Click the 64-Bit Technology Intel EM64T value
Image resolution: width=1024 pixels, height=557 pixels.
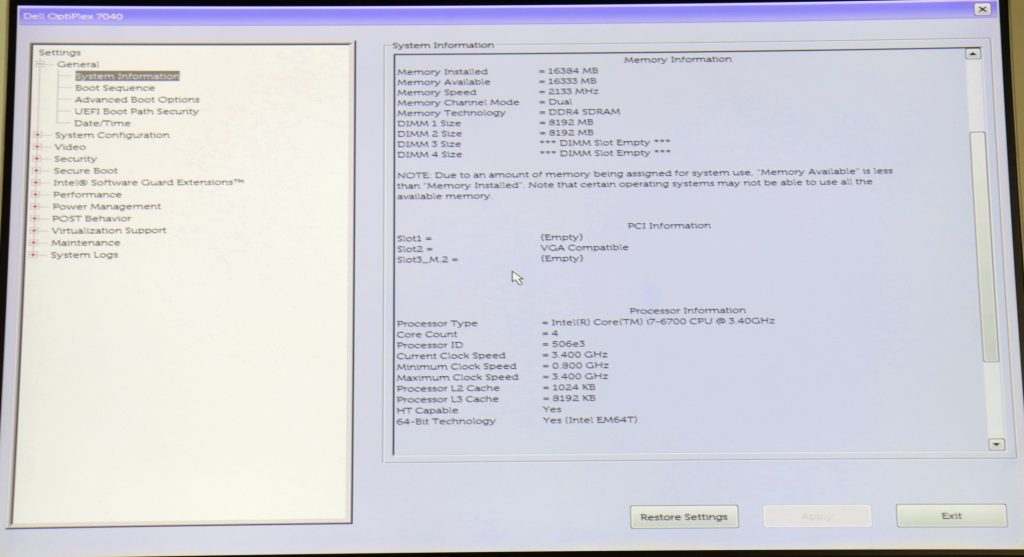coord(590,421)
